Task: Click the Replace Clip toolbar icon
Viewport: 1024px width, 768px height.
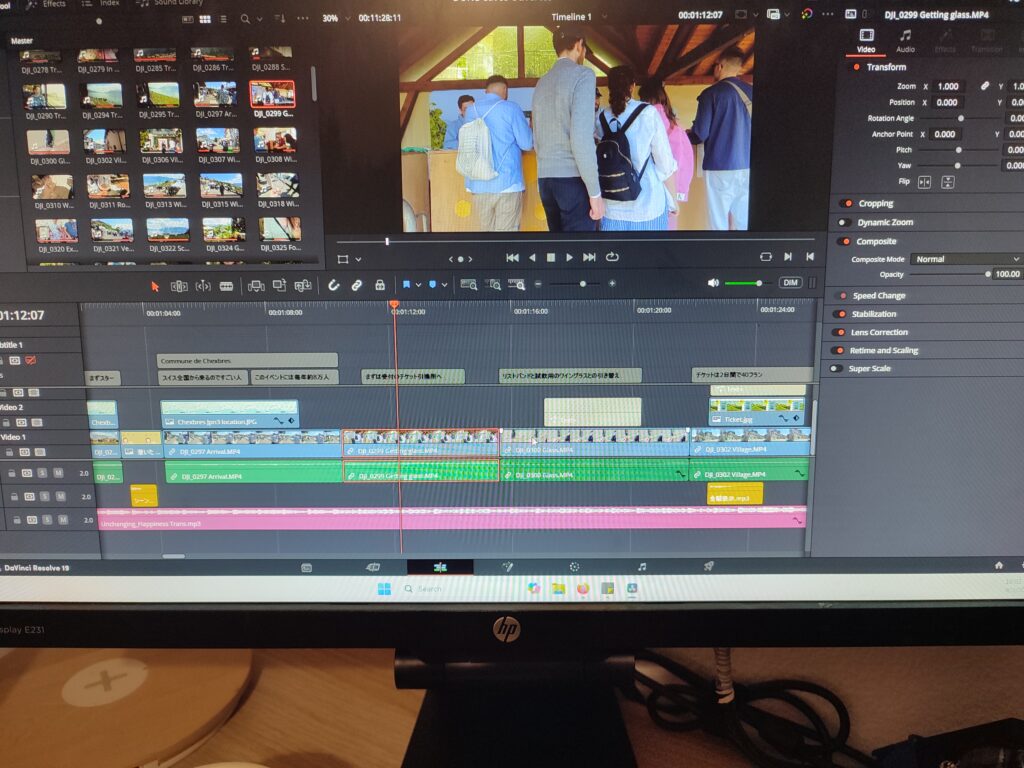Action: coord(303,285)
